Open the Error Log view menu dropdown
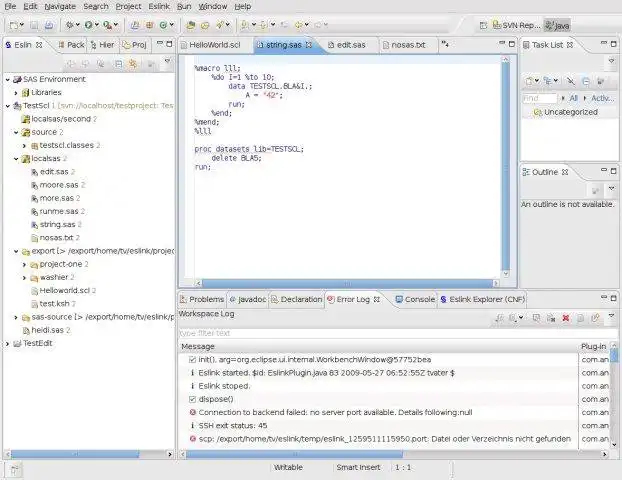Screen dimensions: 622x480 (x=611, y=316)
